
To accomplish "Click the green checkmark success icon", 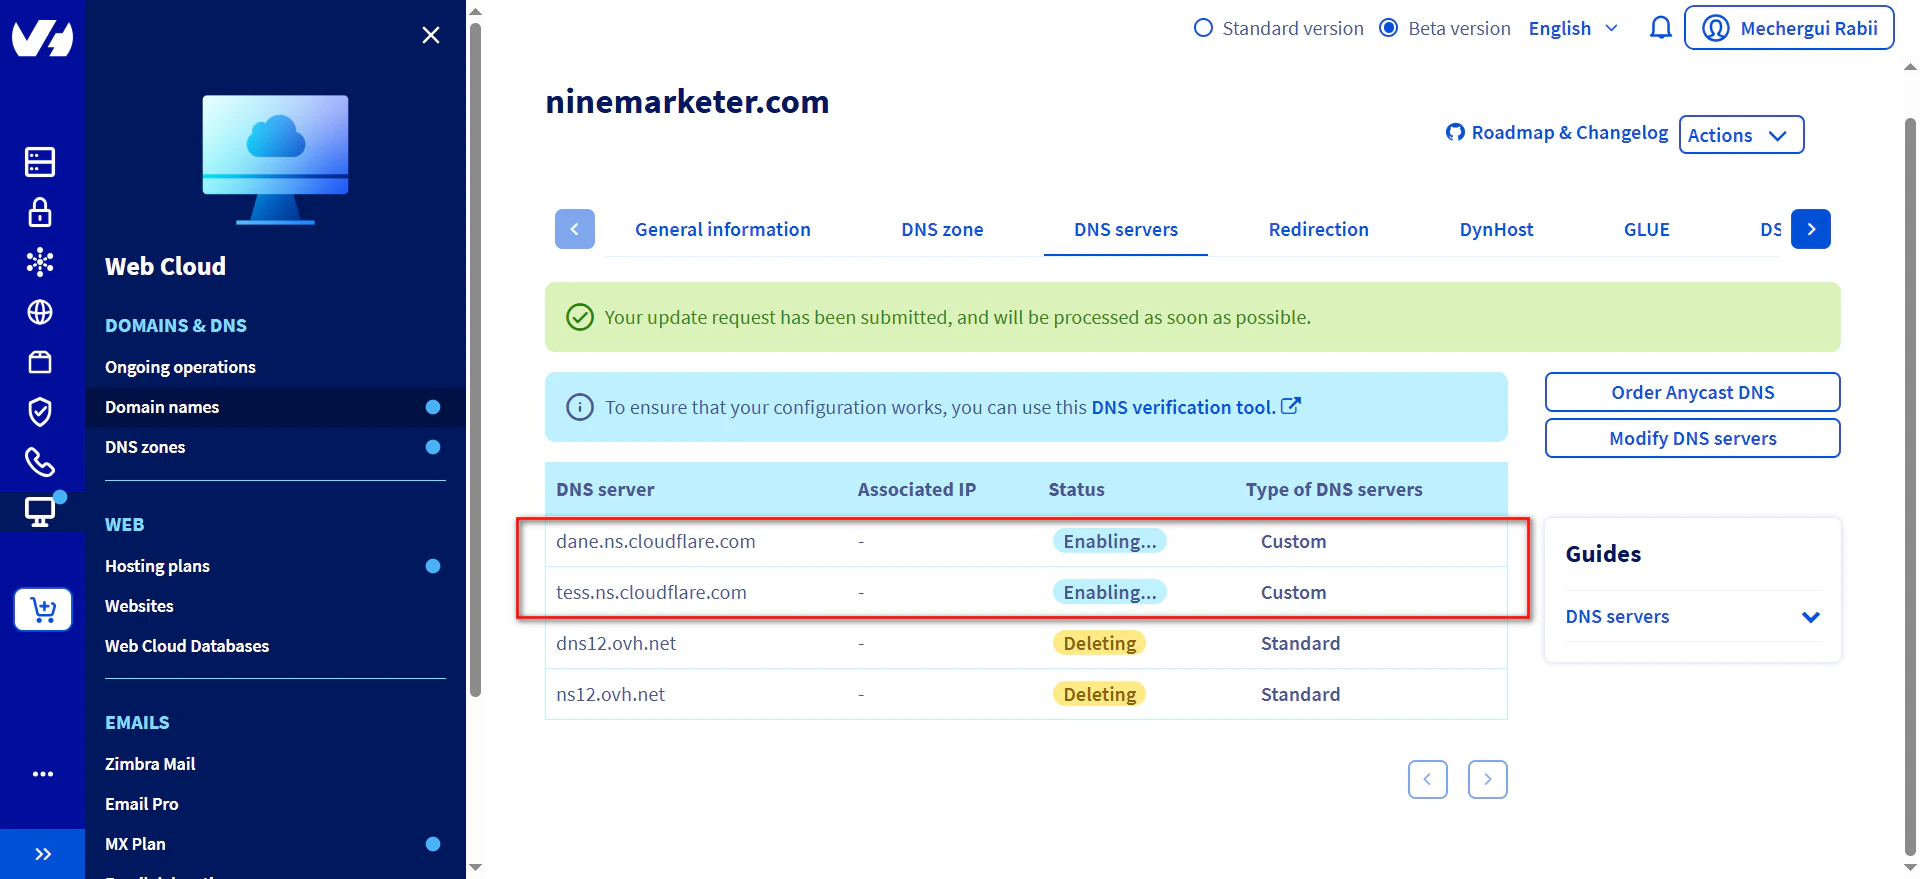I will [580, 317].
